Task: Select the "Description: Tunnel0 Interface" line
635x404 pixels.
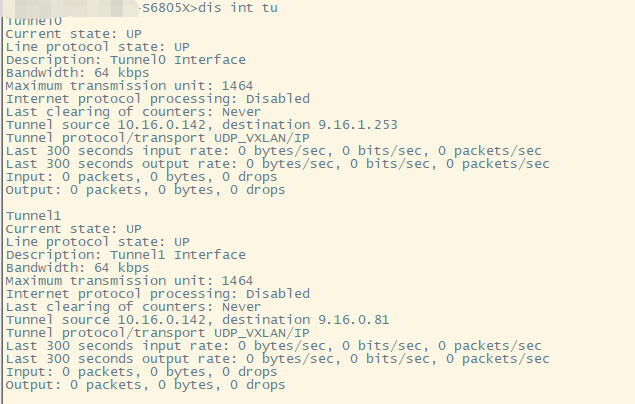Action: [125, 60]
